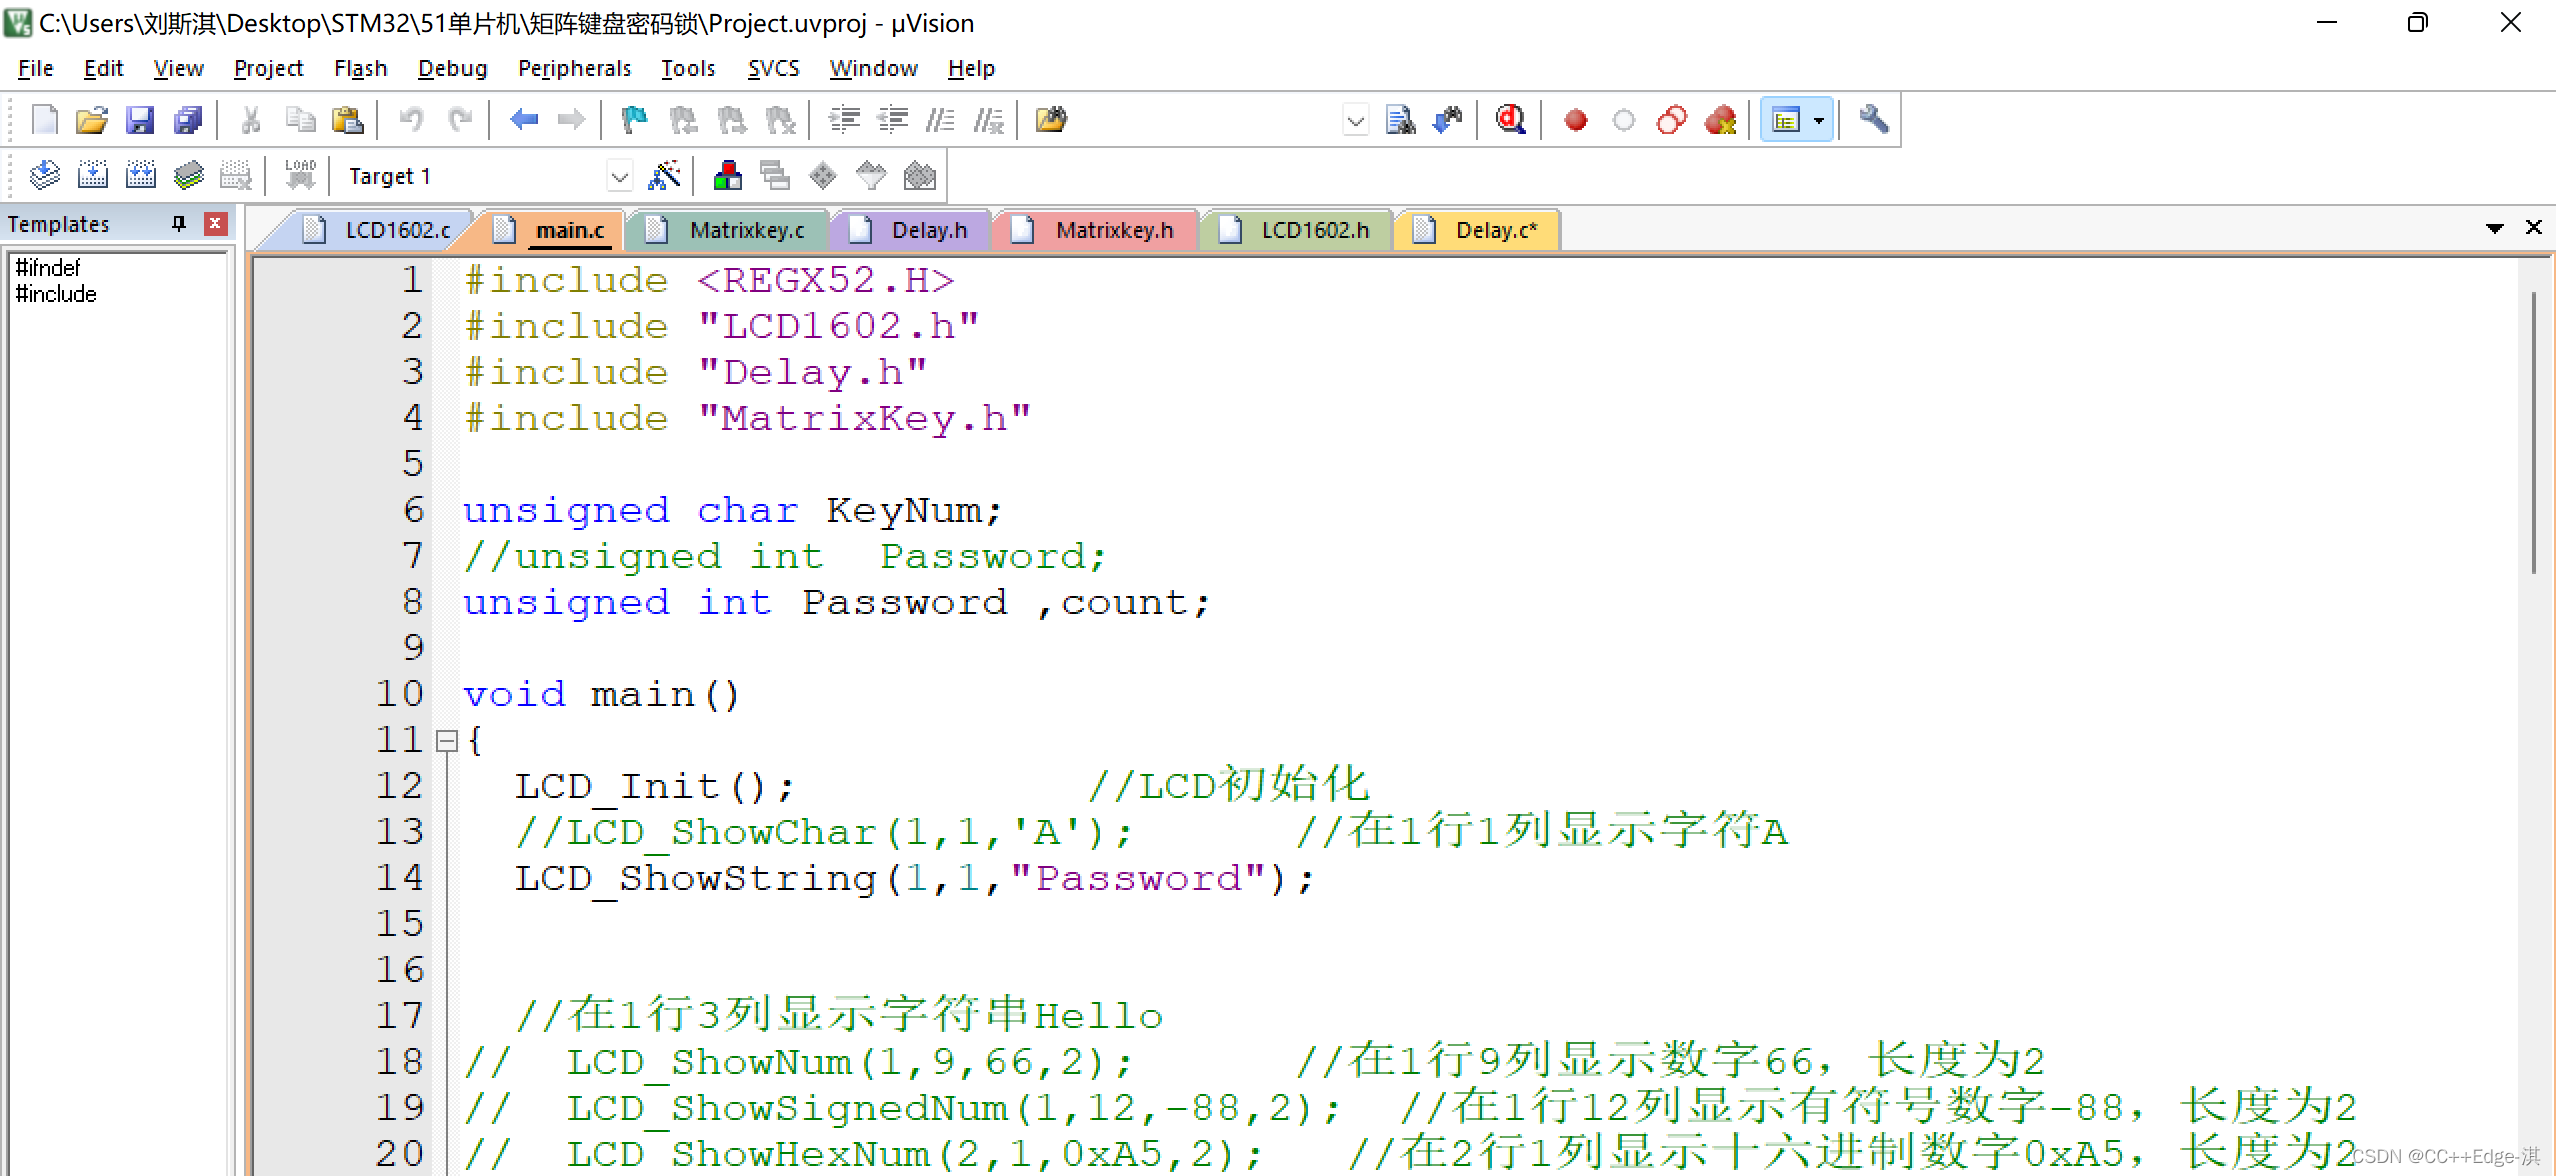Click the Save file toolbar icon

click(x=140, y=121)
